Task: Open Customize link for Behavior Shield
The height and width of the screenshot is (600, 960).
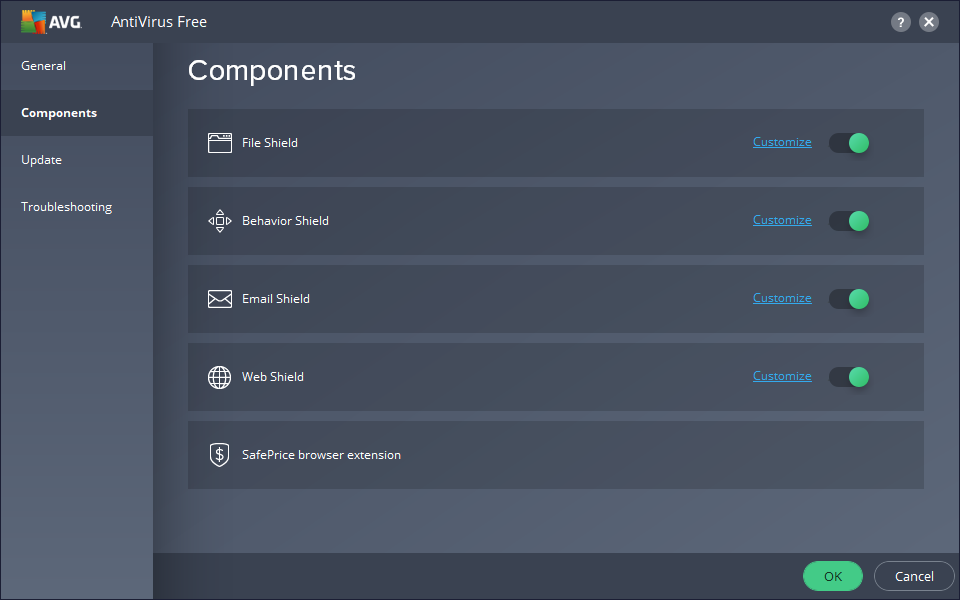Action: click(782, 220)
